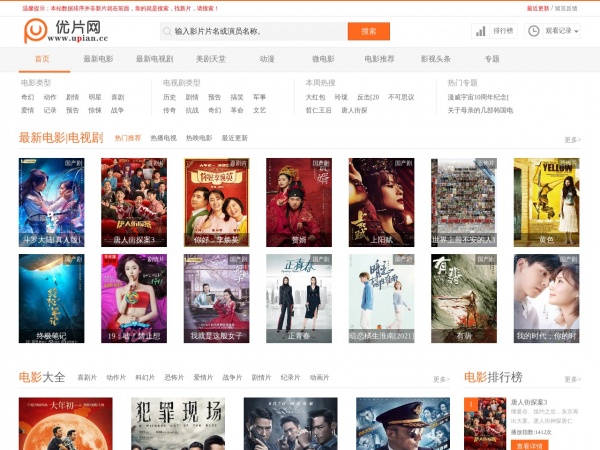Choose 惊悚 under 电影类型

95,110
